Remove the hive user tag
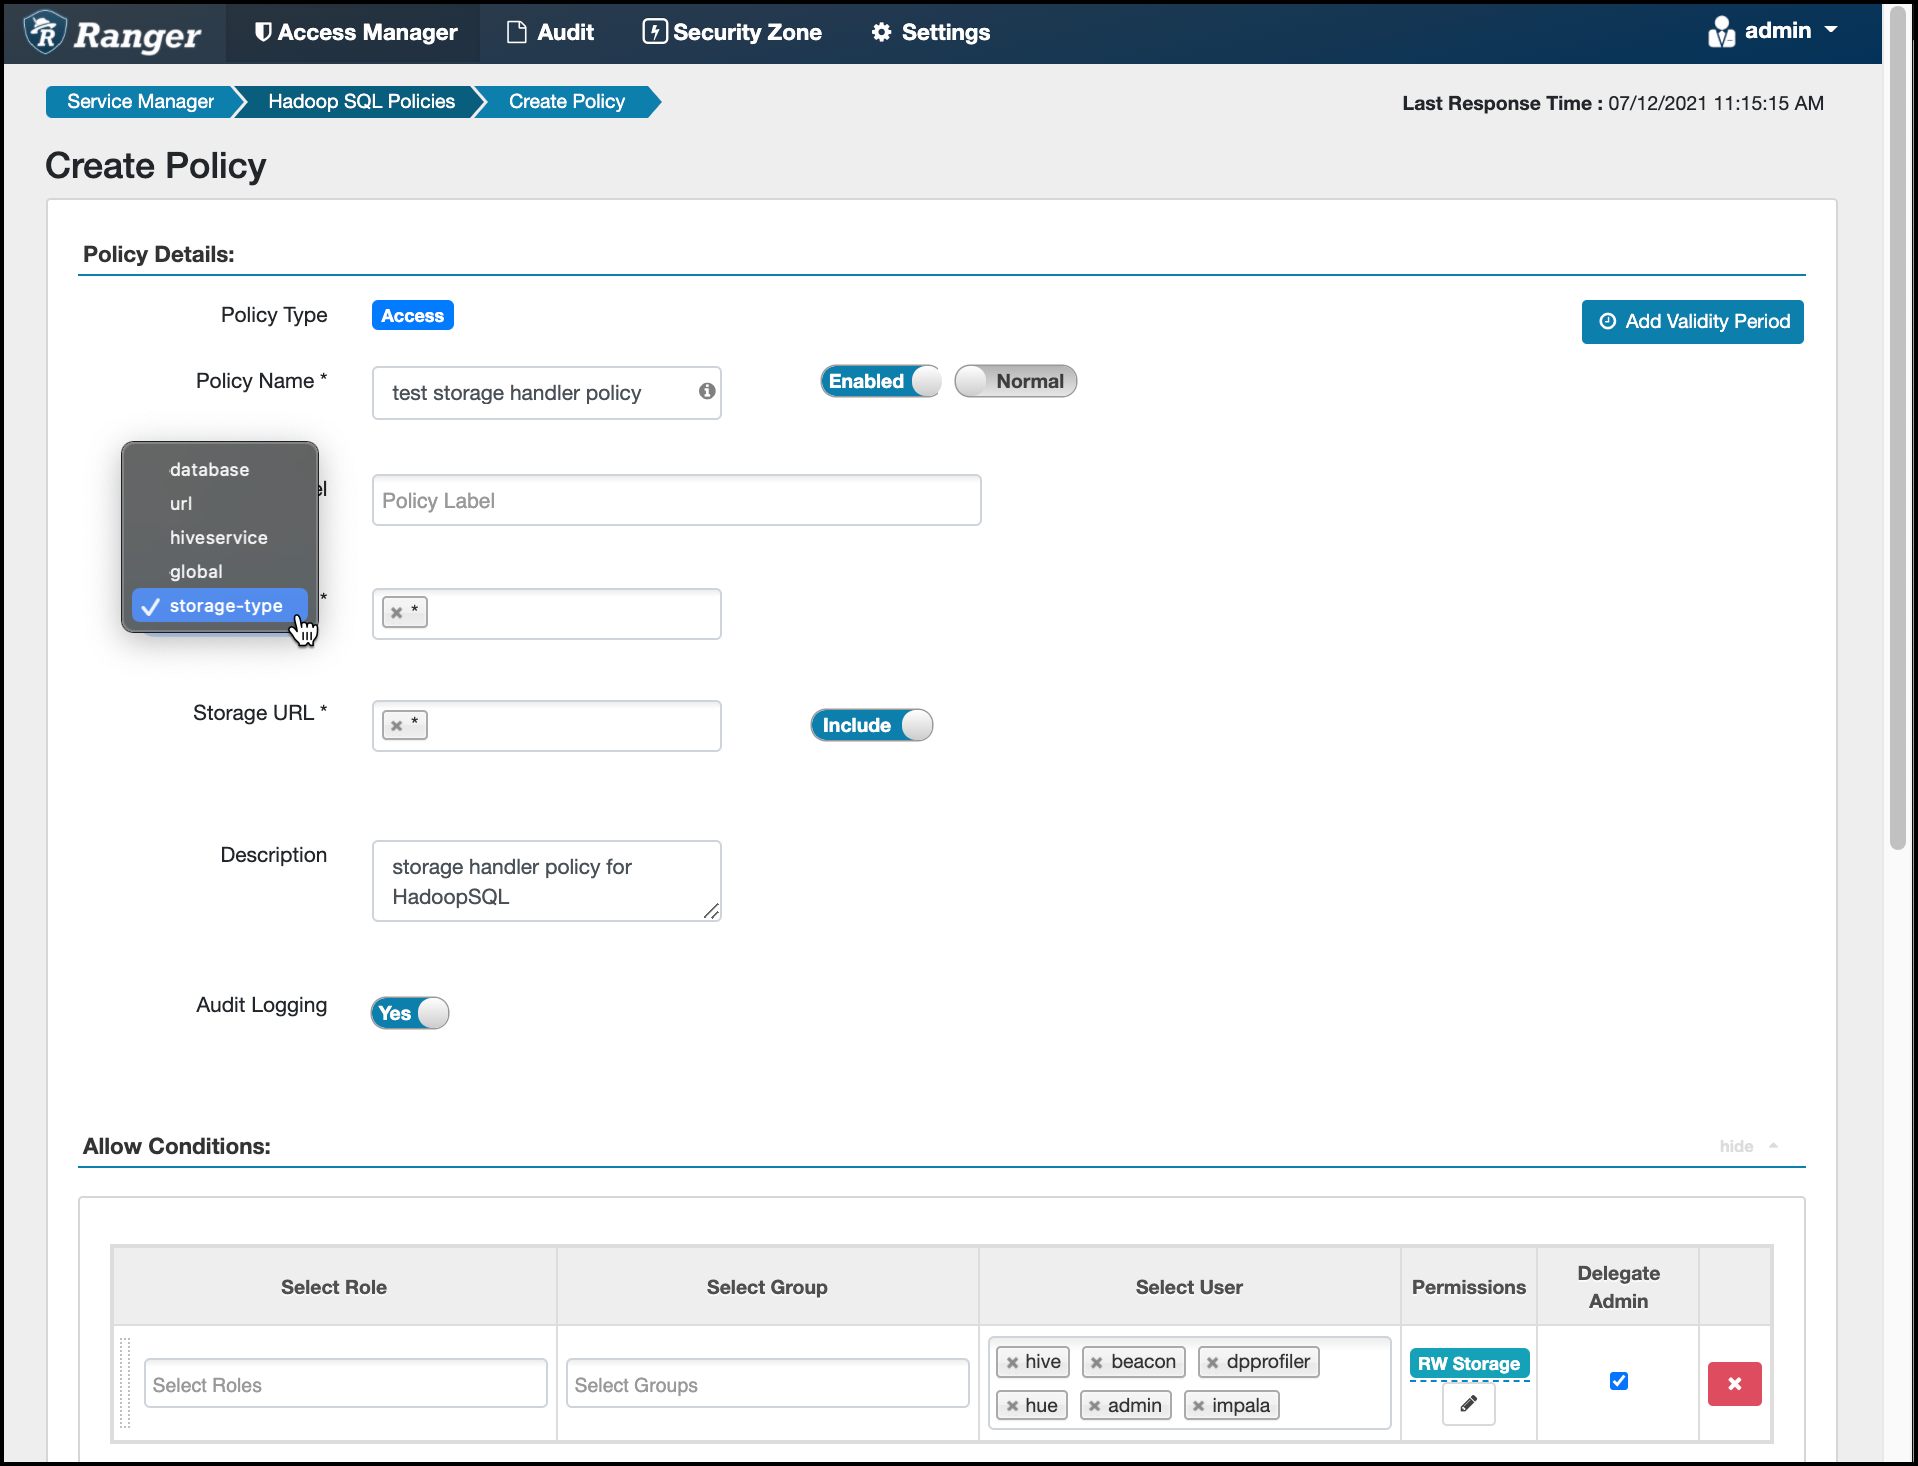The image size is (1918, 1466). pyautogui.click(x=1012, y=1362)
